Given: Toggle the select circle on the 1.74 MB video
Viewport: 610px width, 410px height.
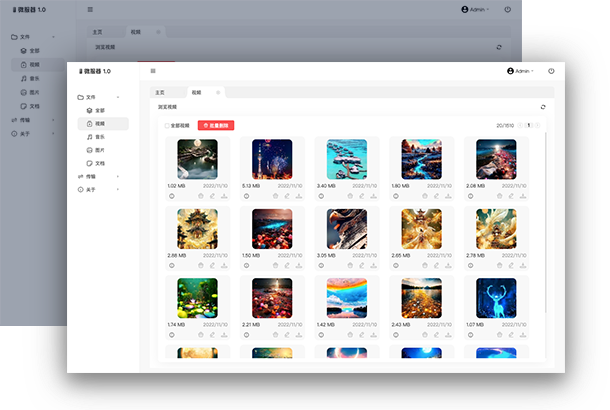Looking at the screenshot, I should tap(171, 335).
